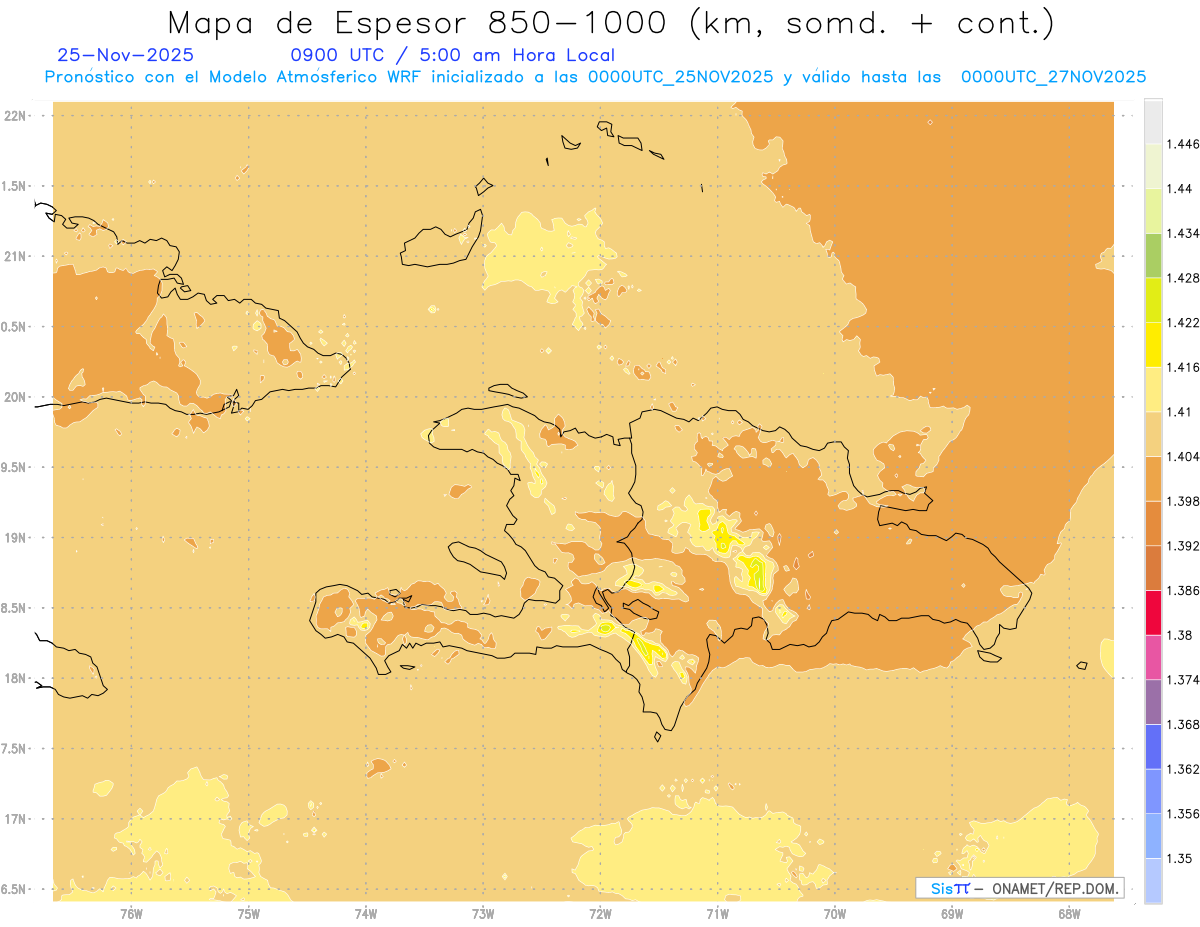Select the '75W' longitude label

coord(249,914)
